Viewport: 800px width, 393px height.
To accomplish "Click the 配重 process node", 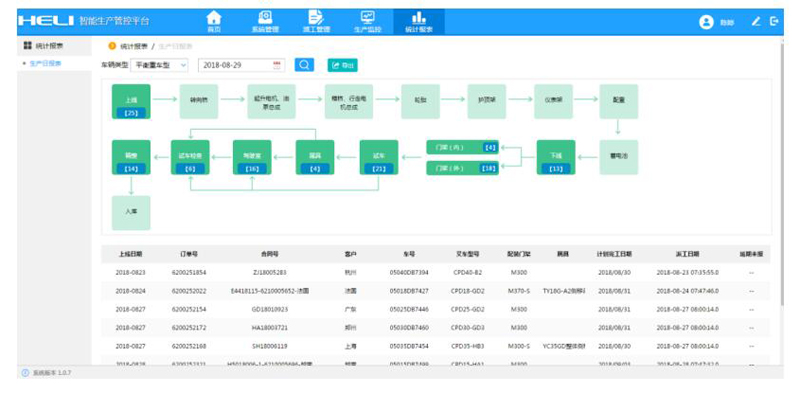I will click(619, 102).
